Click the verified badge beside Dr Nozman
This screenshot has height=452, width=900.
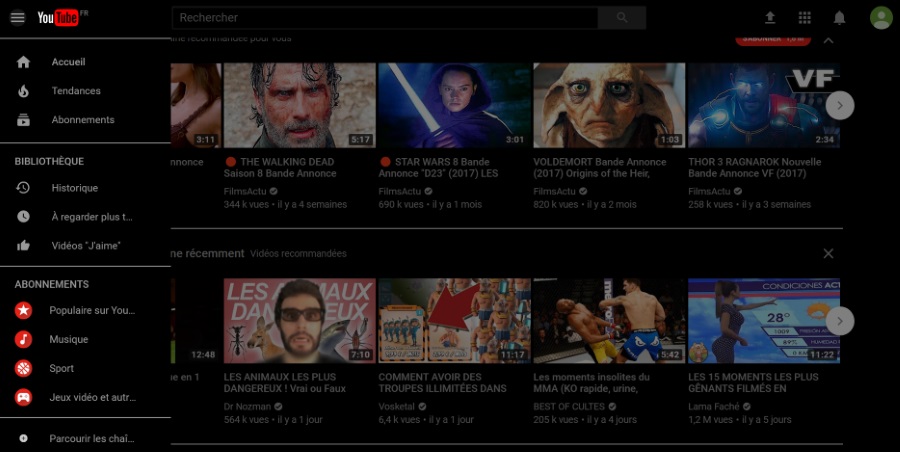[278, 406]
